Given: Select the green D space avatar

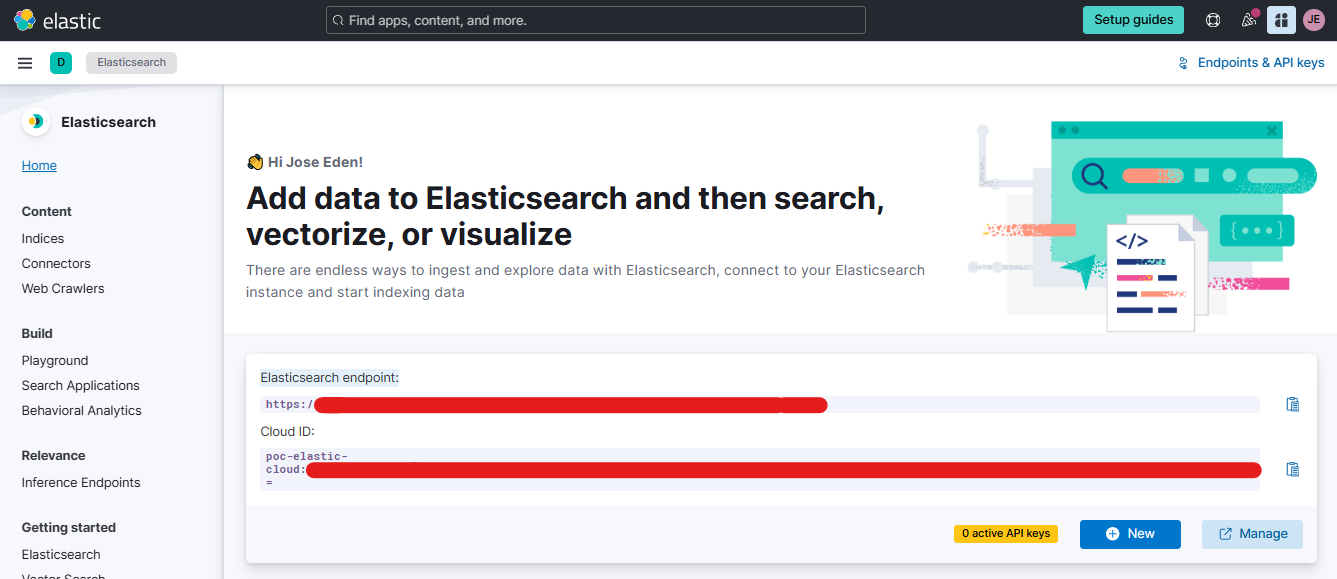Looking at the screenshot, I should click(61, 63).
